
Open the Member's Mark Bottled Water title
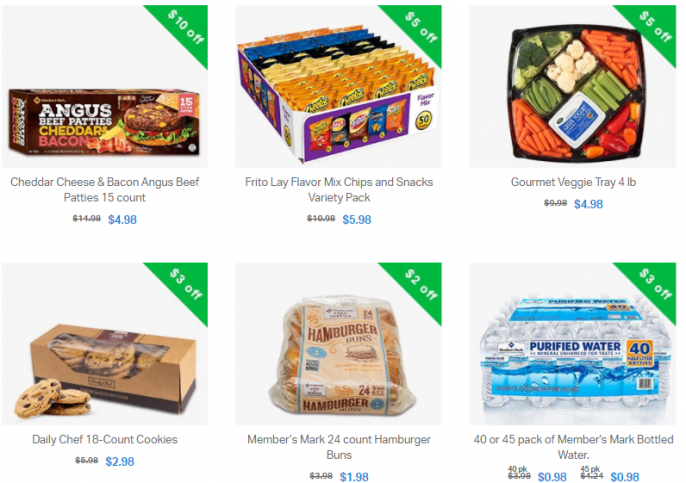(573, 447)
